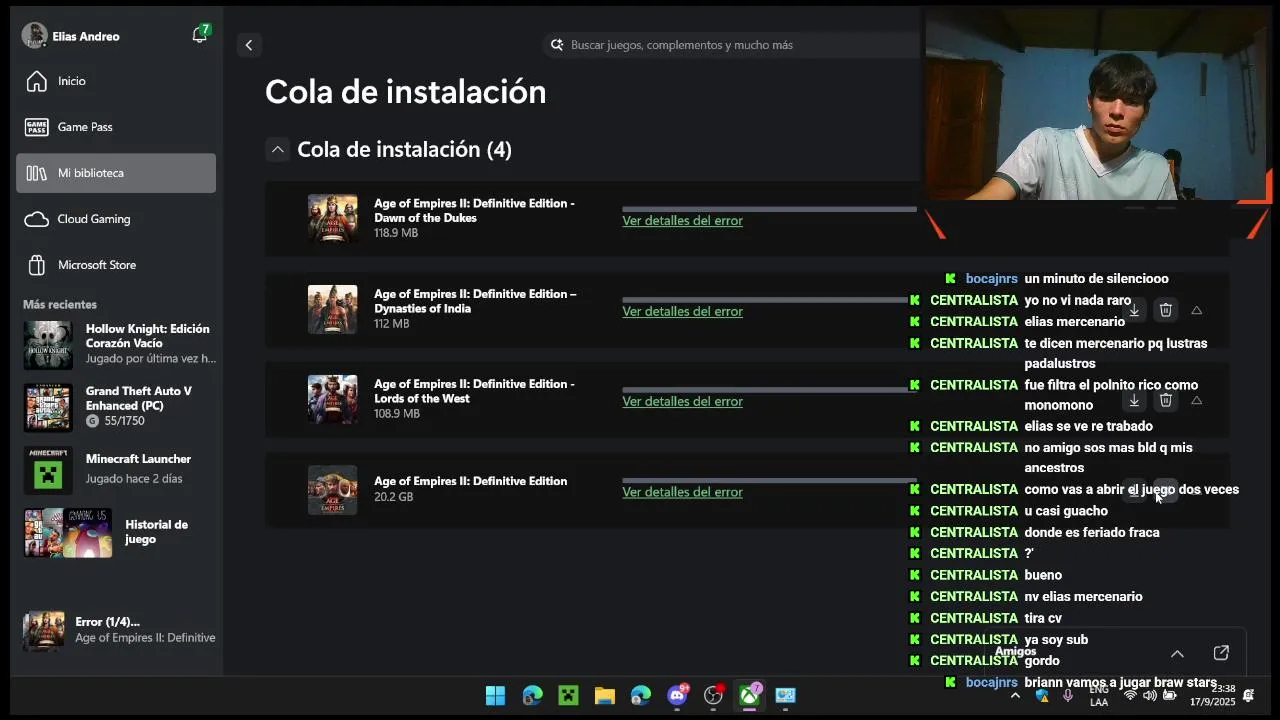Show hidden system tray icons
1280x720 pixels.
pos(1015,695)
